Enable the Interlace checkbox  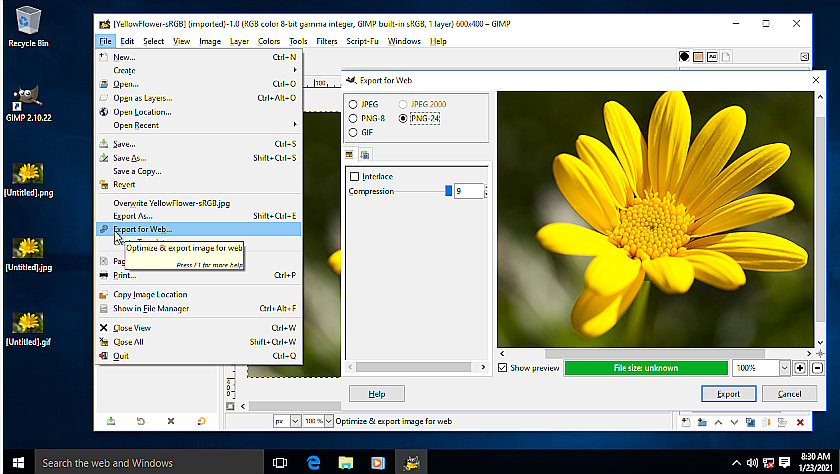click(x=354, y=177)
